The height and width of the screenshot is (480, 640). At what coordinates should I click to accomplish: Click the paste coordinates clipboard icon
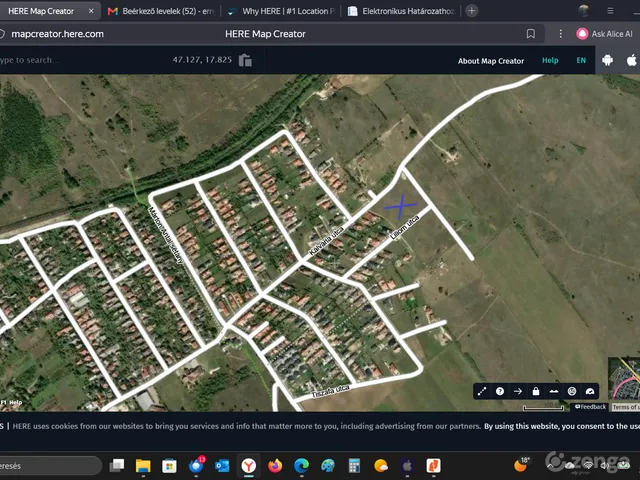coord(245,60)
